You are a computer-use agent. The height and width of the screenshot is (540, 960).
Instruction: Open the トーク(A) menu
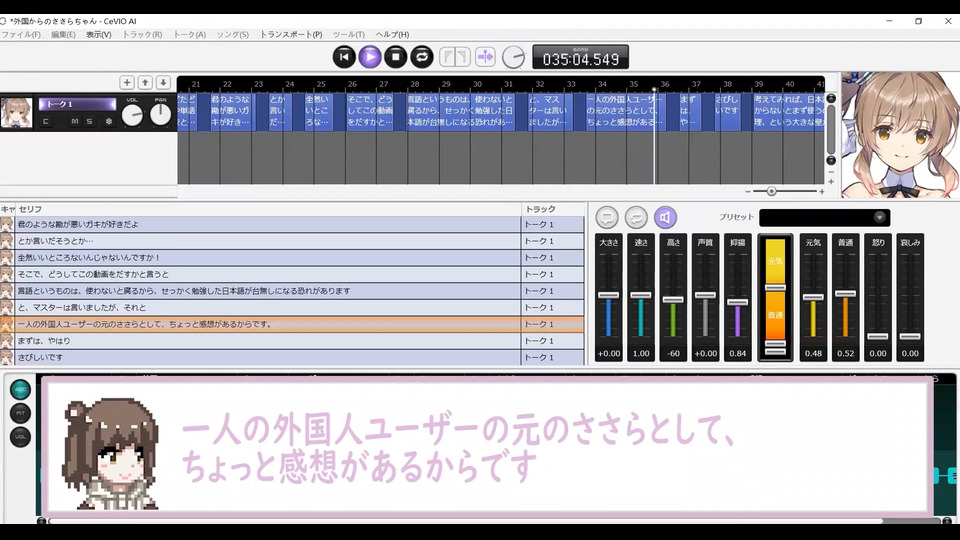tap(189, 35)
